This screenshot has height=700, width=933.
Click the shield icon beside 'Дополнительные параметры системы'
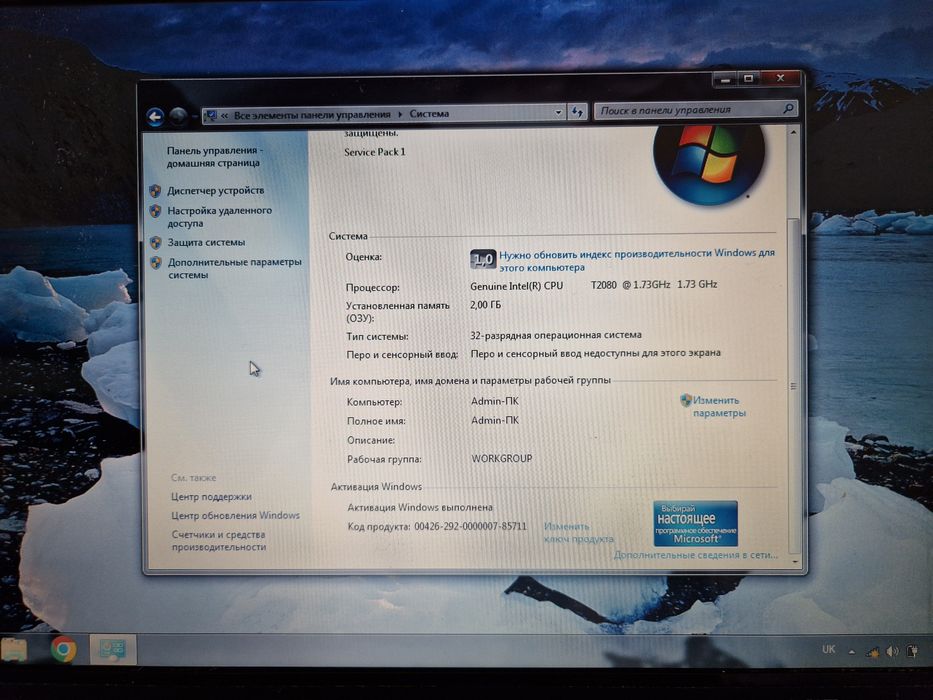pyautogui.click(x=156, y=262)
